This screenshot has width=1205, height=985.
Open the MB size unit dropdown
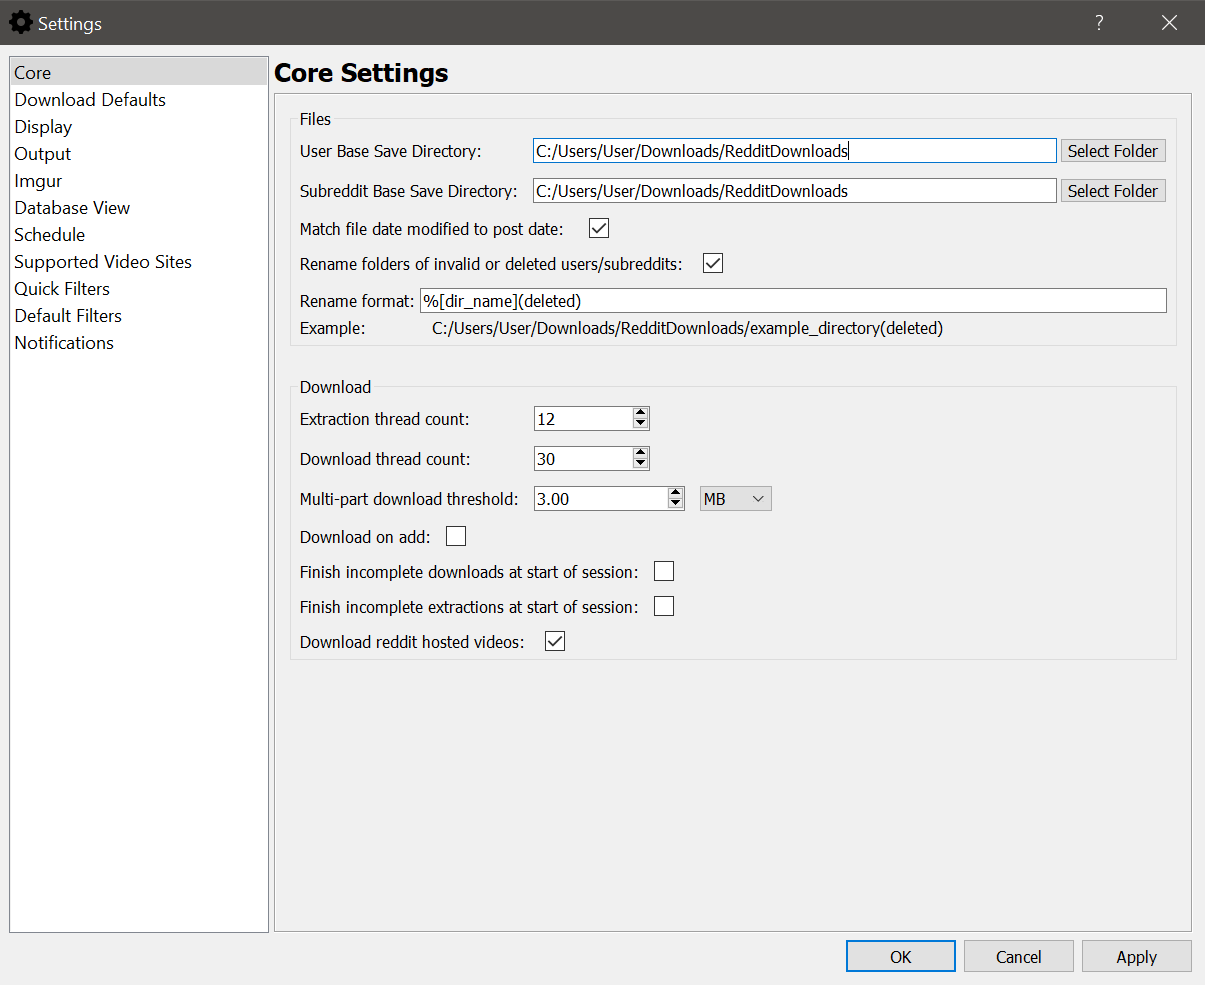[x=735, y=499]
